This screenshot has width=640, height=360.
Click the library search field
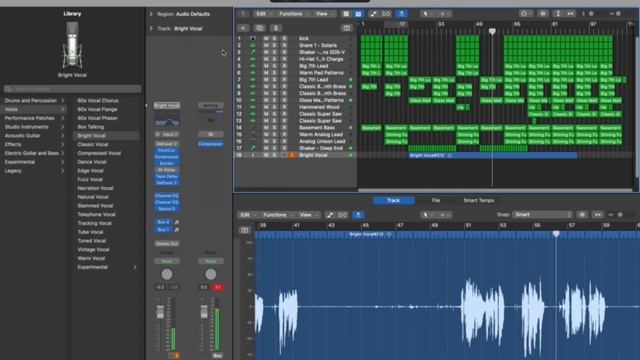pyautogui.click(x=72, y=89)
